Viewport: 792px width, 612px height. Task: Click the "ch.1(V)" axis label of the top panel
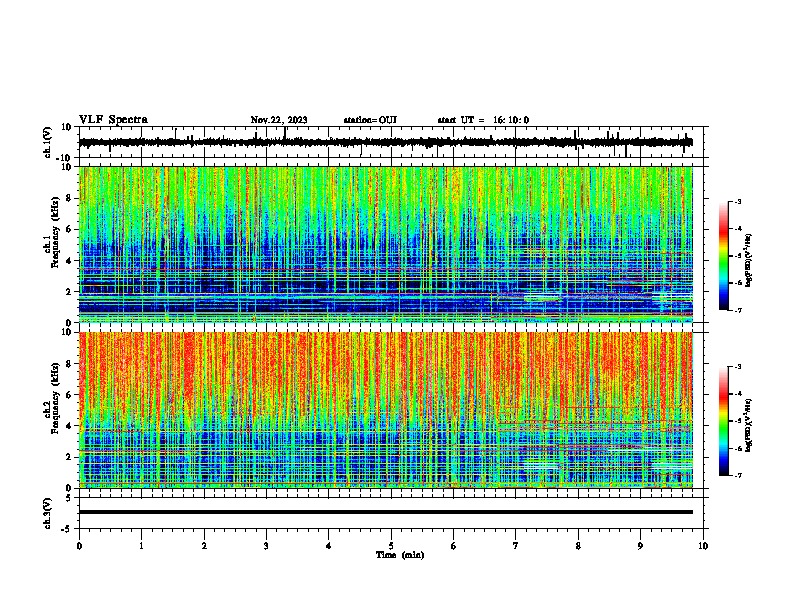click(48, 142)
